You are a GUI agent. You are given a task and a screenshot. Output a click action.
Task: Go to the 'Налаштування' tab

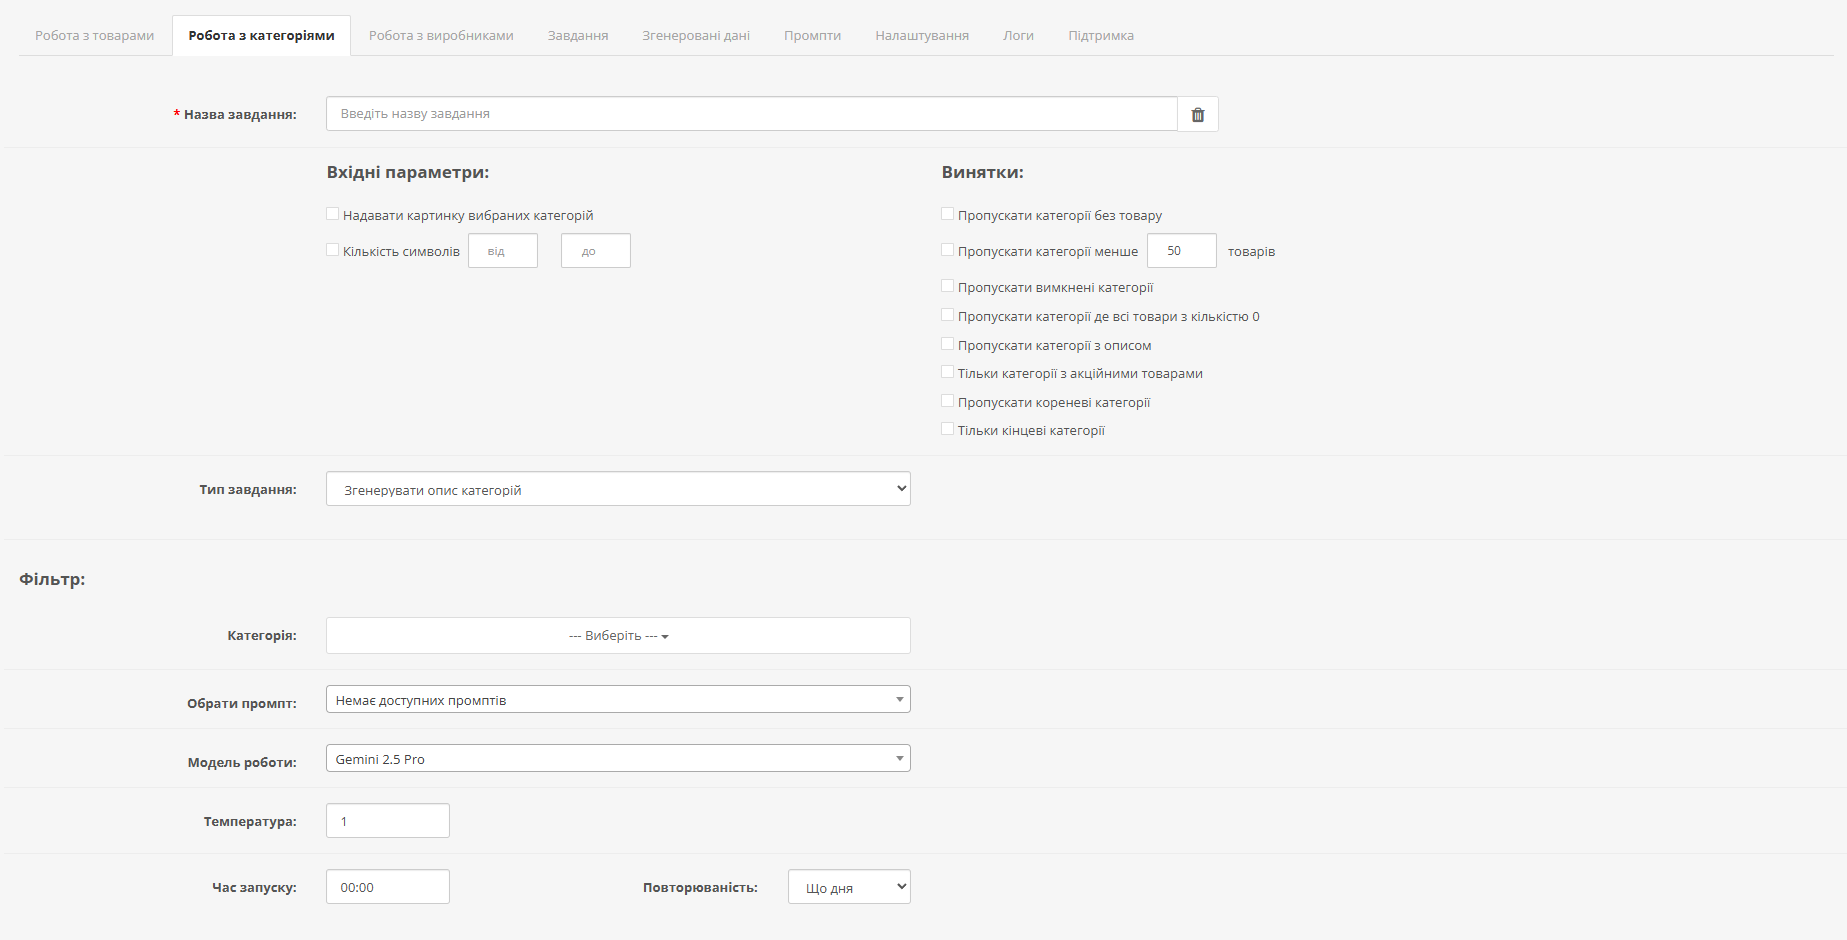(x=922, y=36)
